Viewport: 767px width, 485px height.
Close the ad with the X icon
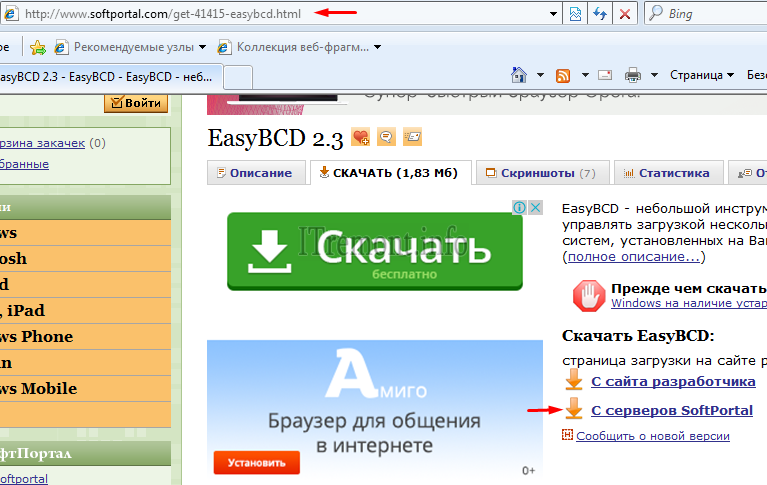click(536, 208)
